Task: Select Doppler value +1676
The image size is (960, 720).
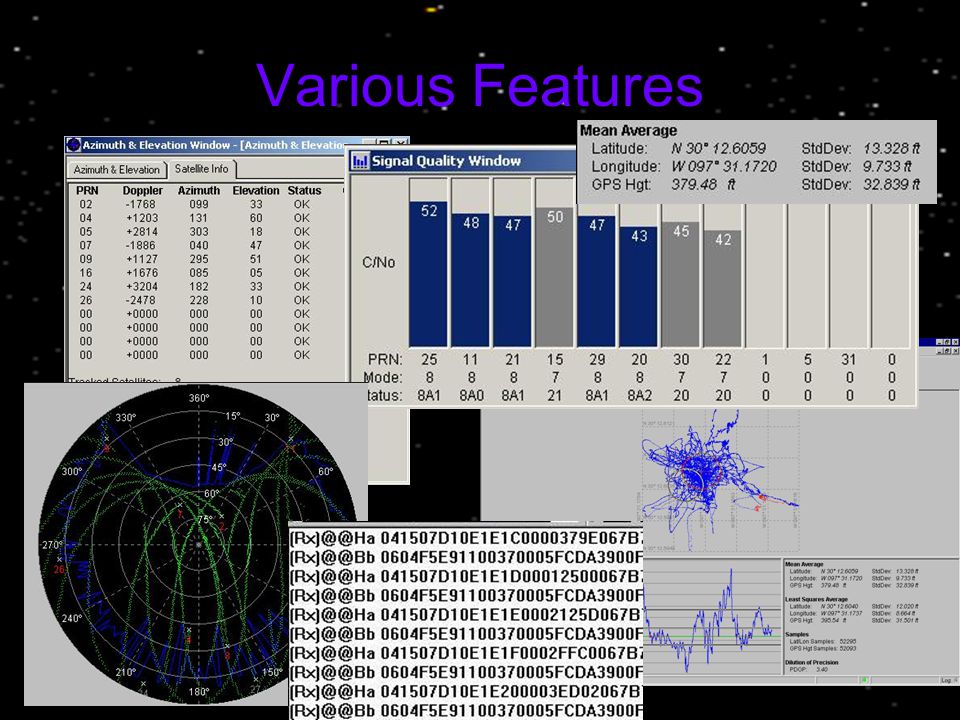Action: [x=142, y=272]
